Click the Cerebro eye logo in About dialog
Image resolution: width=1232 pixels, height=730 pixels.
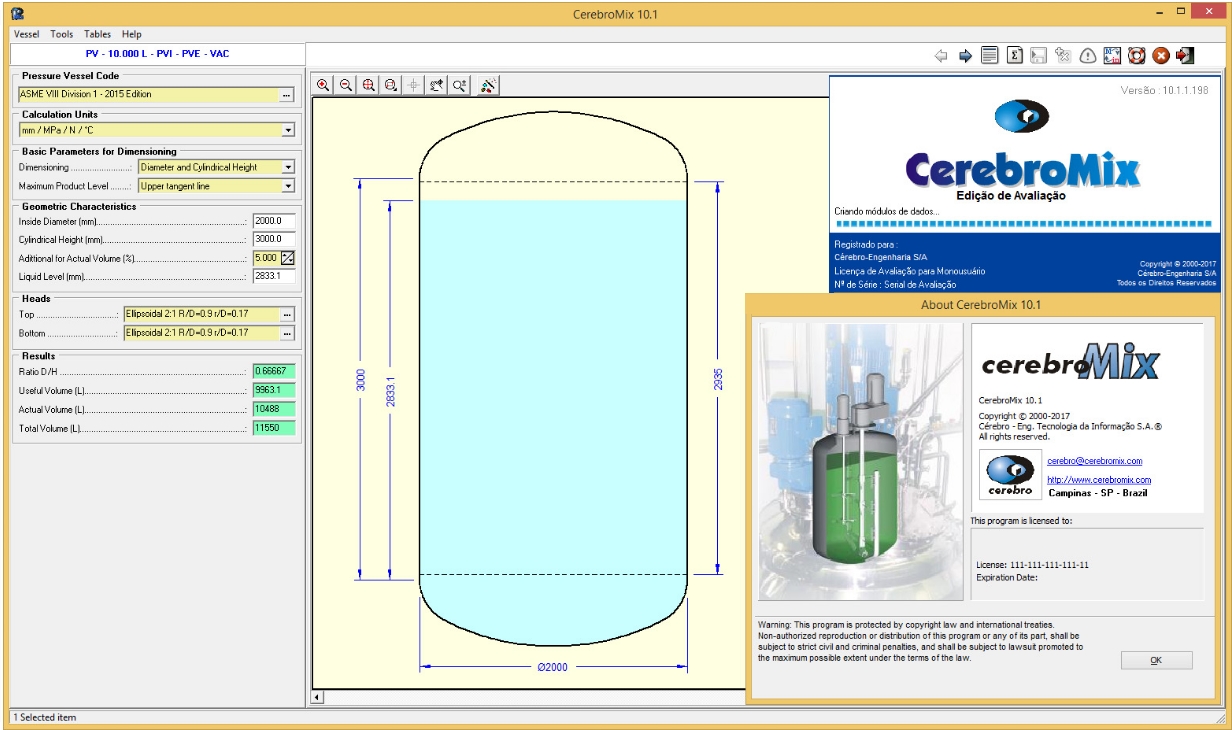(x=1010, y=475)
